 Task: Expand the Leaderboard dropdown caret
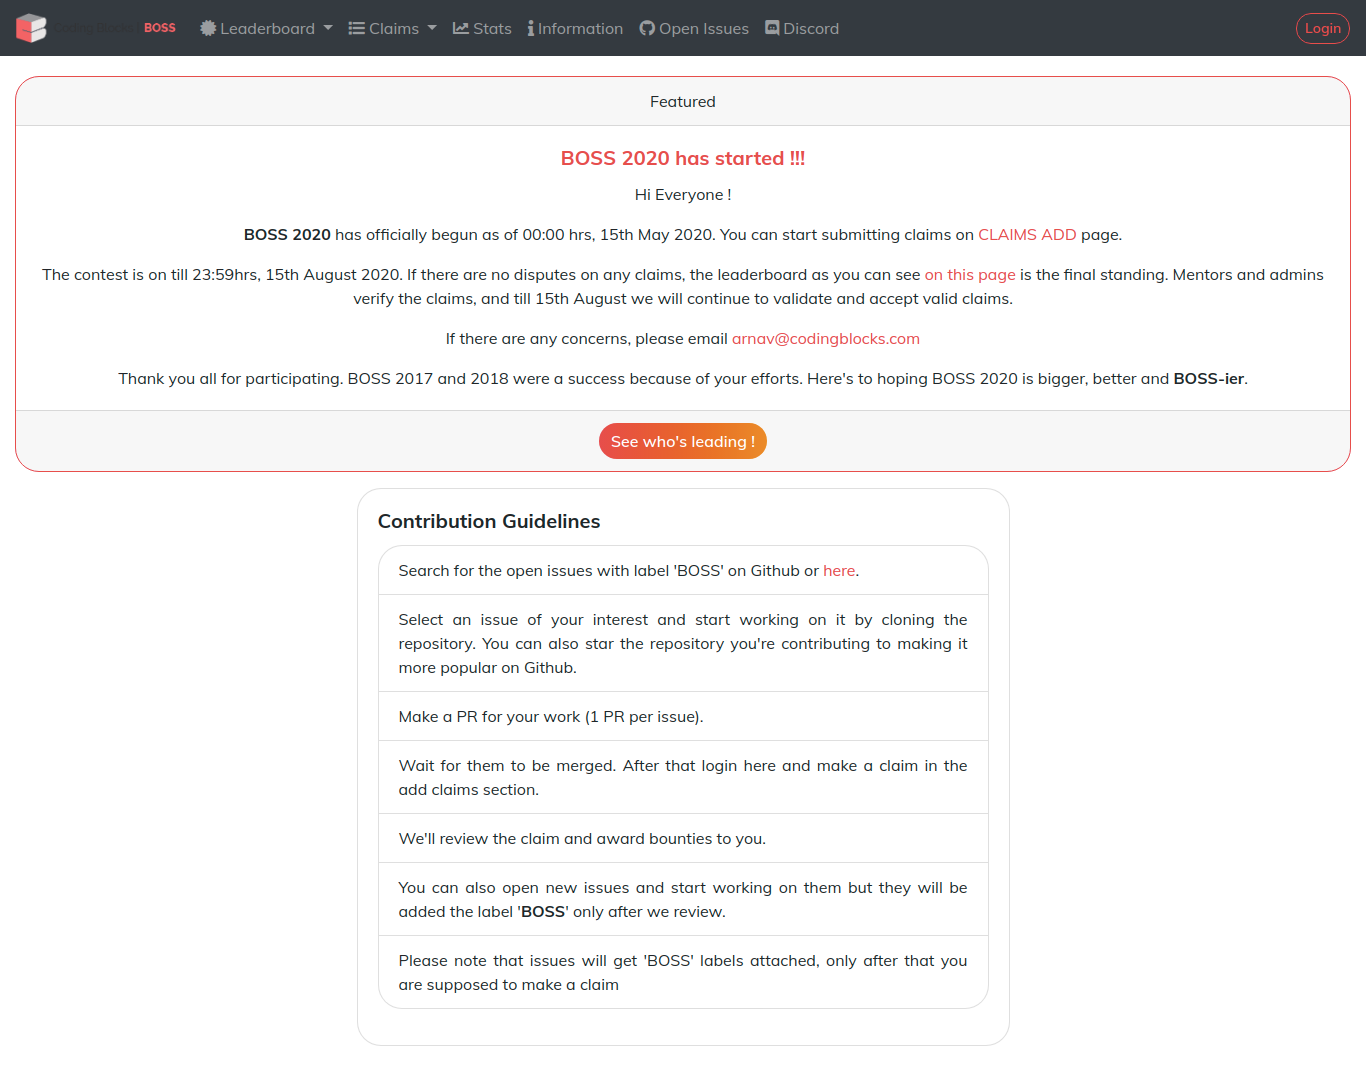(328, 28)
